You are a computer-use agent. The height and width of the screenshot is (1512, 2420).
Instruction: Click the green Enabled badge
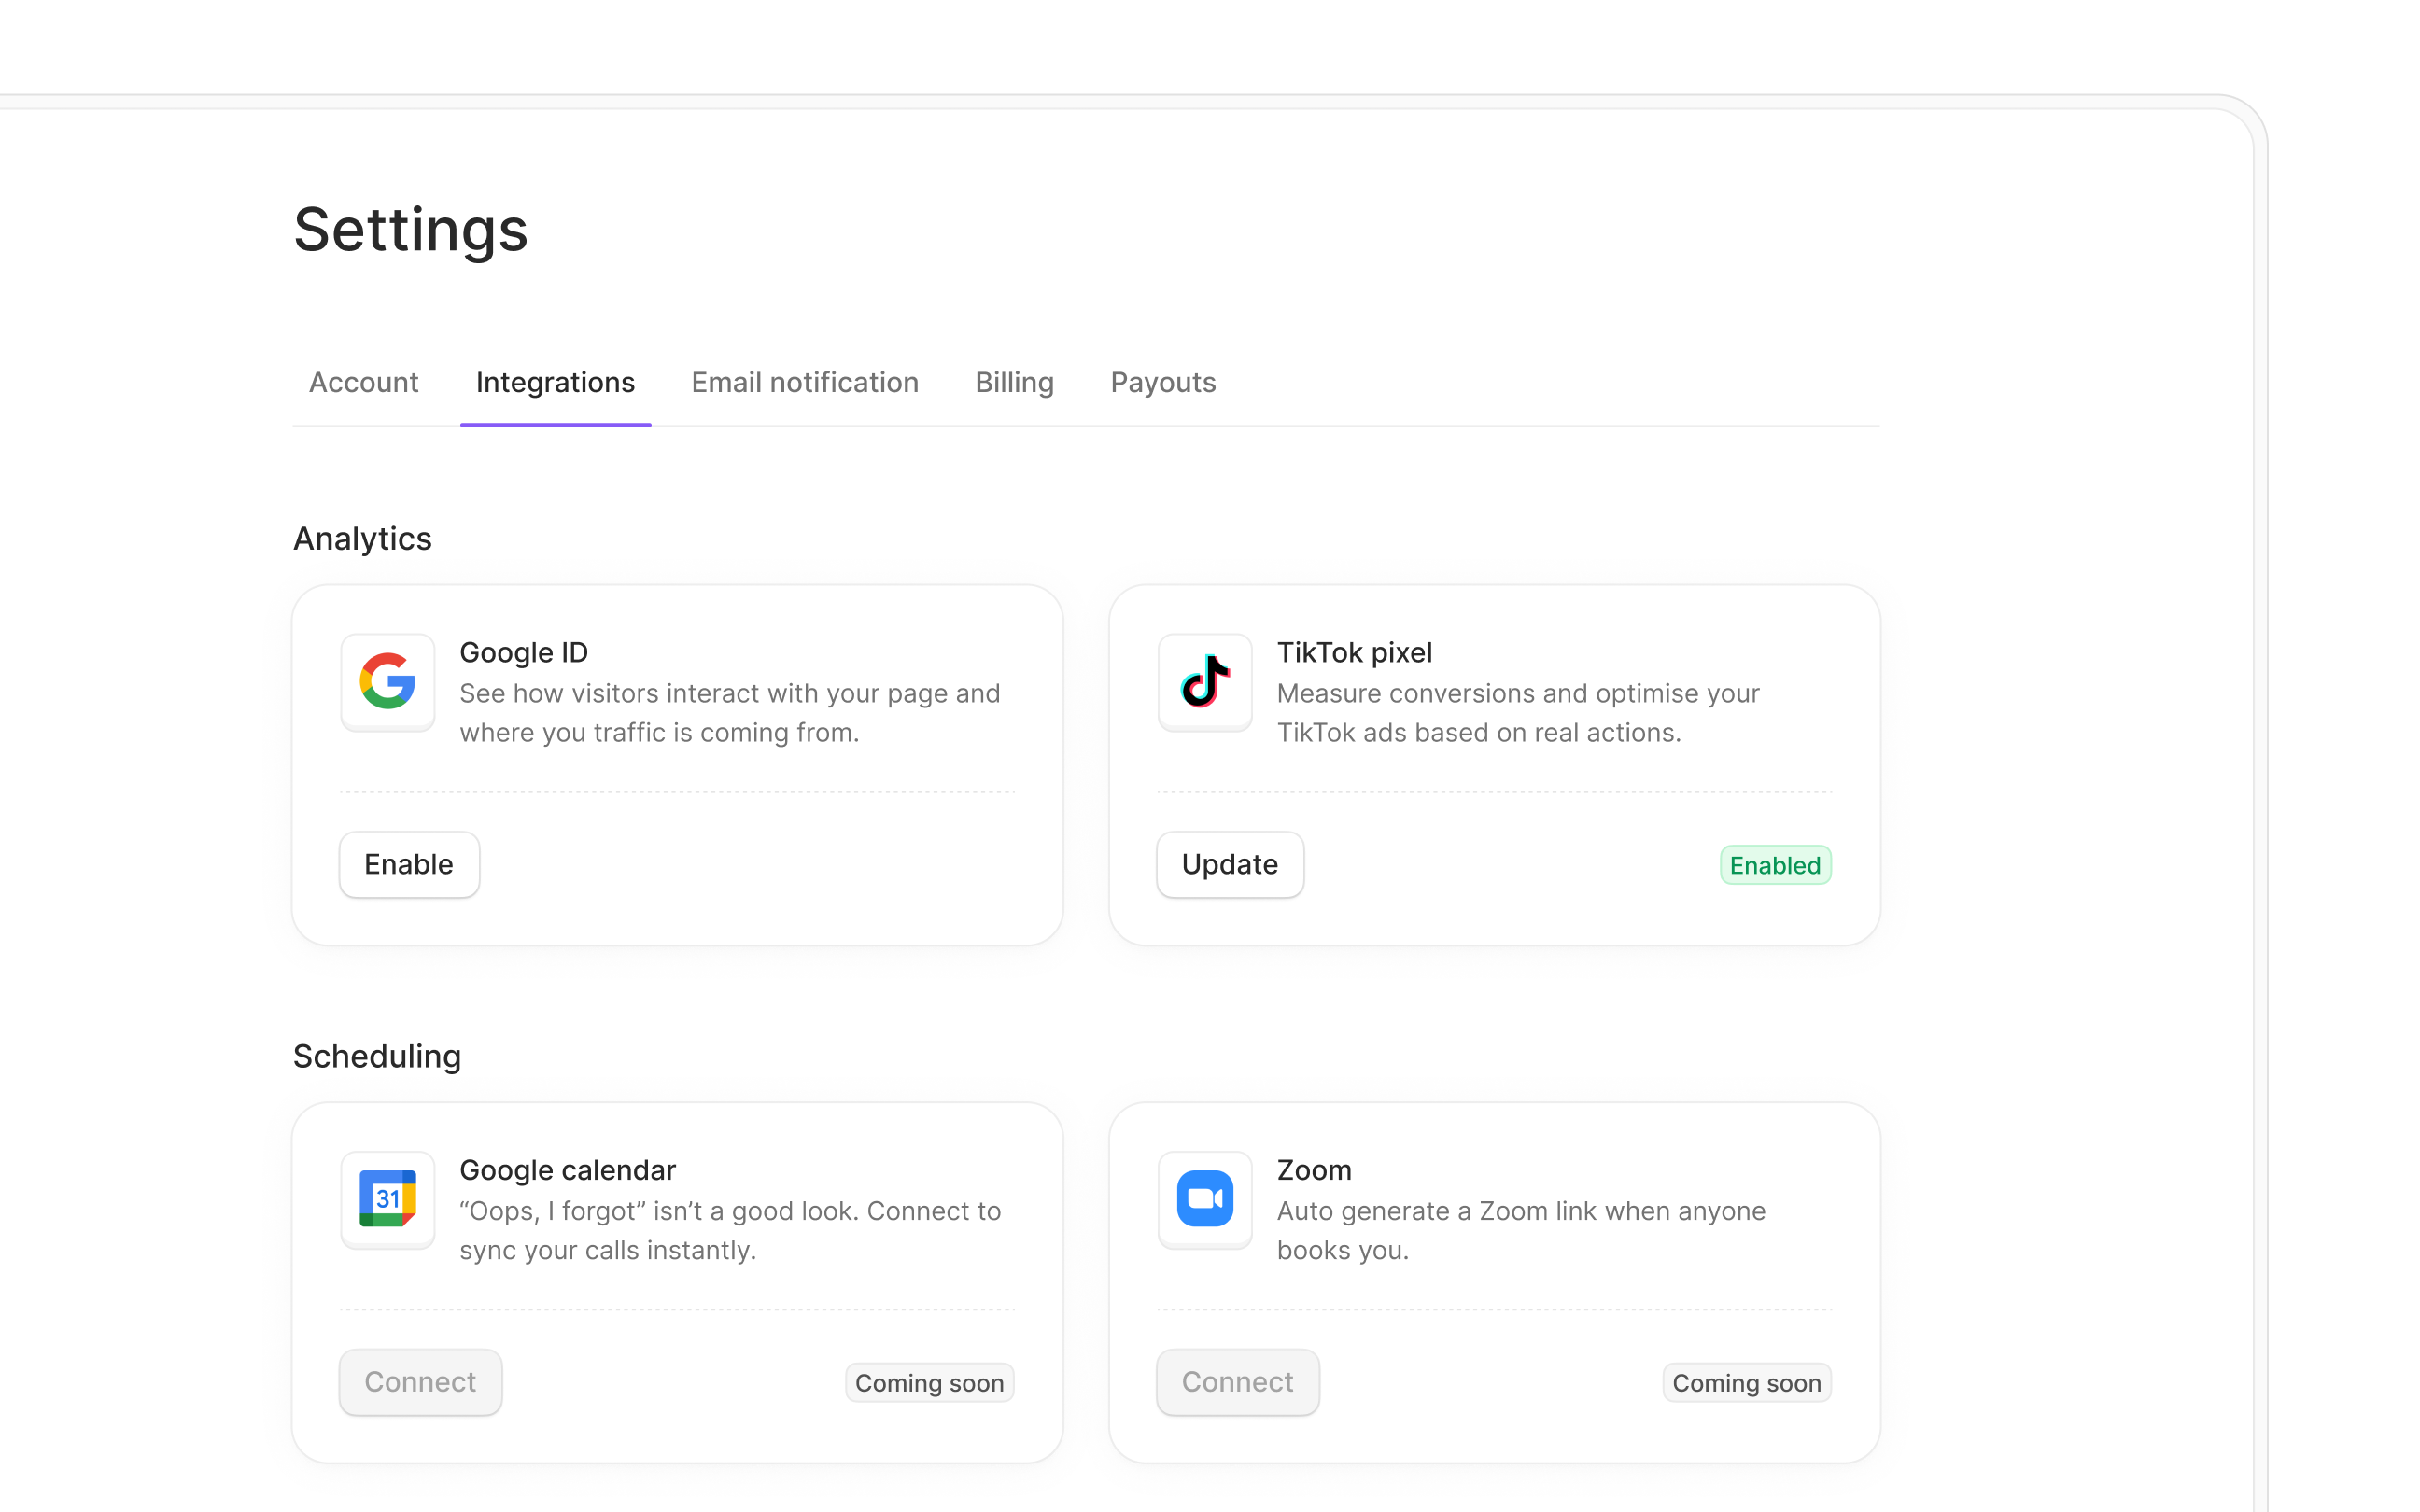point(1774,865)
